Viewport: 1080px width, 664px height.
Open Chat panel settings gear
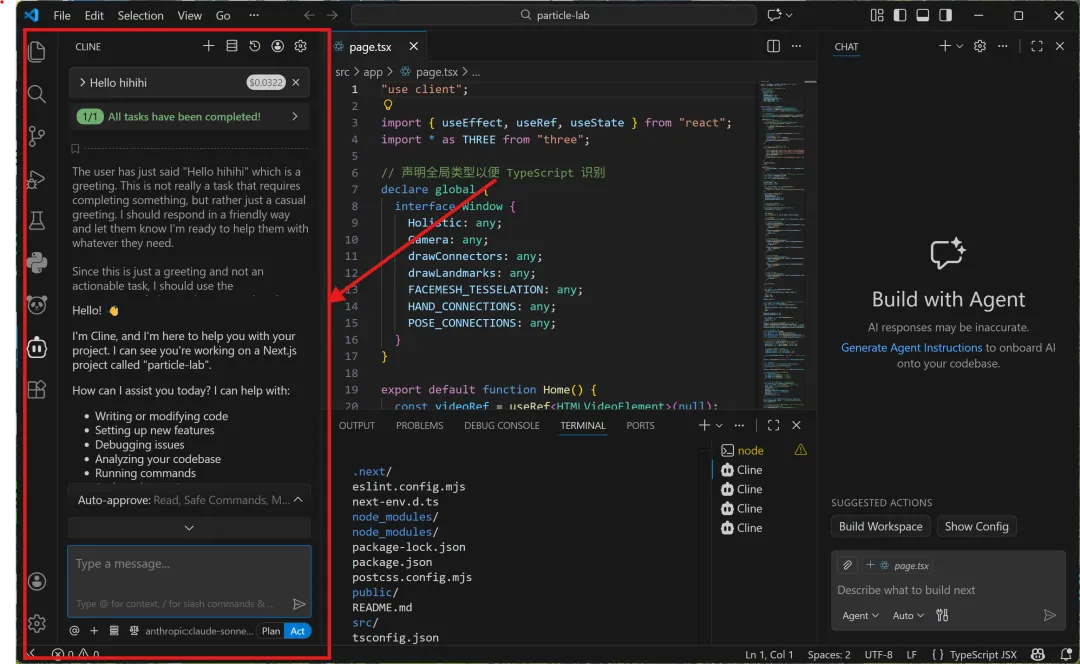pyautogui.click(x=979, y=46)
